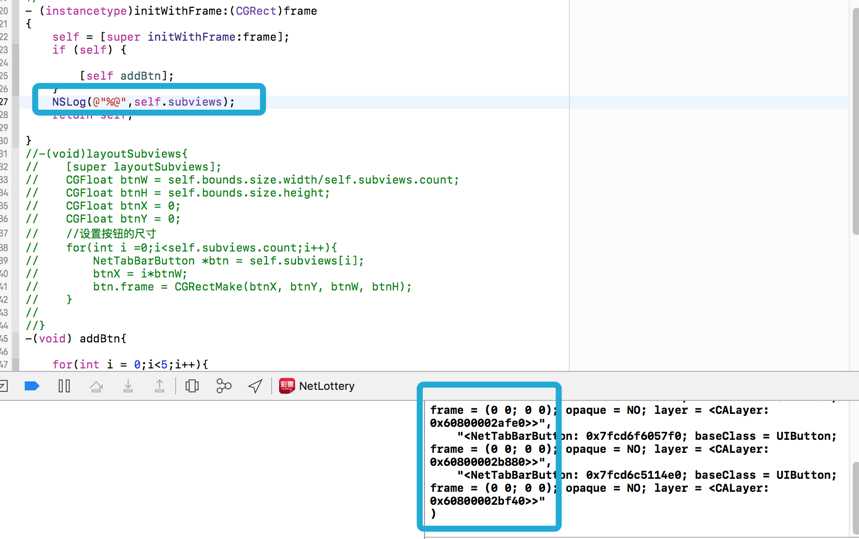Image resolution: width=859 pixels, height=539 pixels.
Task: Click the [self addBtn]; call line
Action: click(127, 76)
